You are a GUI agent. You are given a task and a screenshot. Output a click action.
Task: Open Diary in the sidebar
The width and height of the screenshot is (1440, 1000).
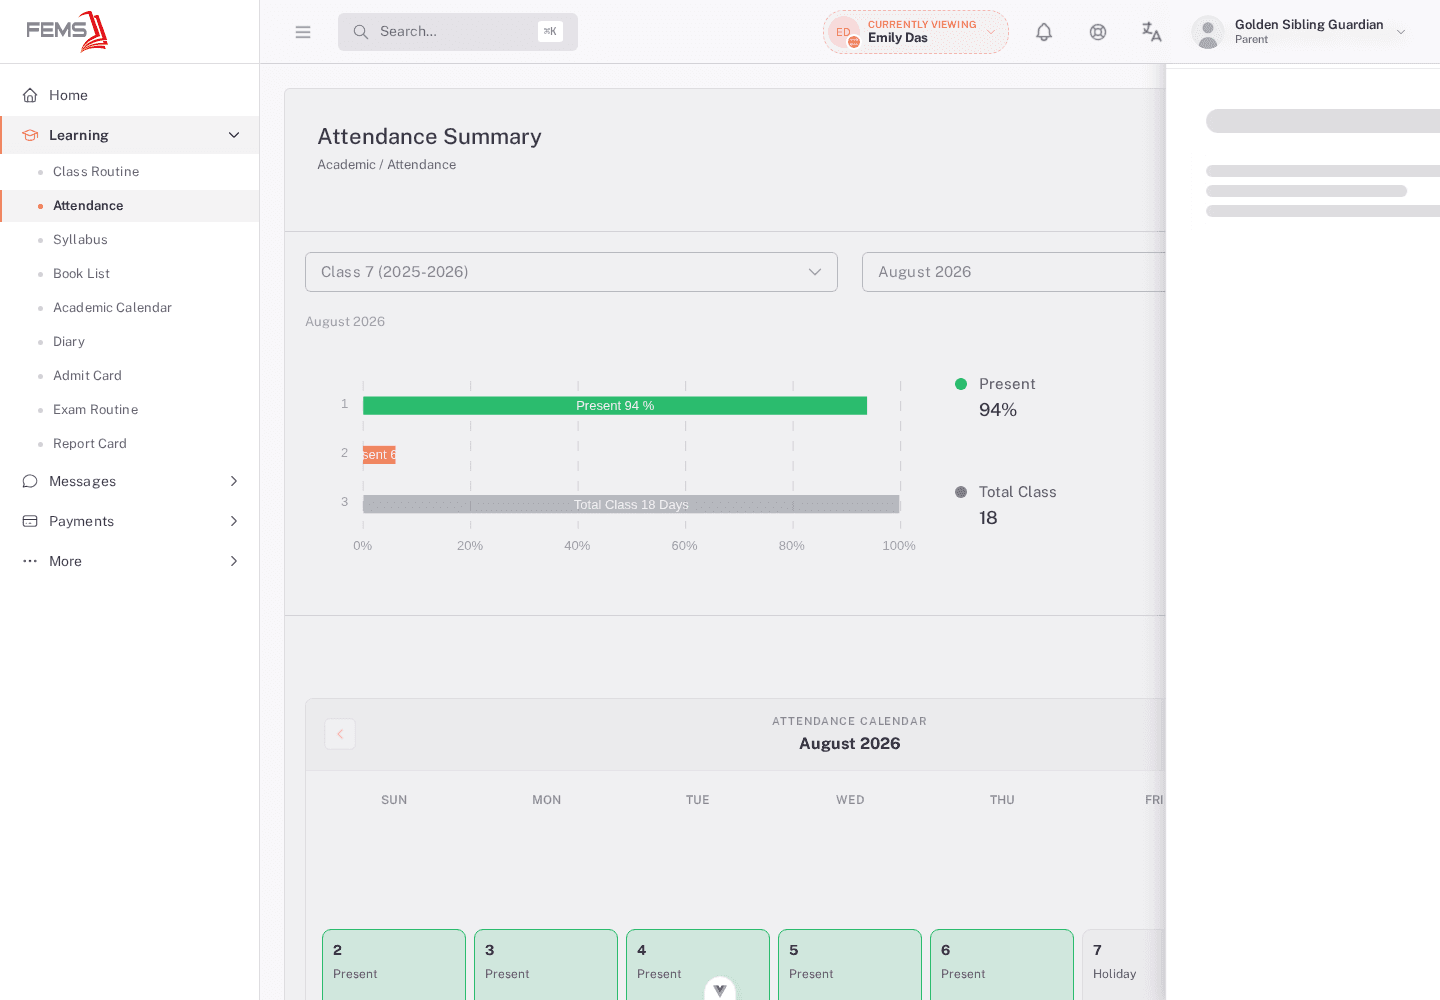69,342
